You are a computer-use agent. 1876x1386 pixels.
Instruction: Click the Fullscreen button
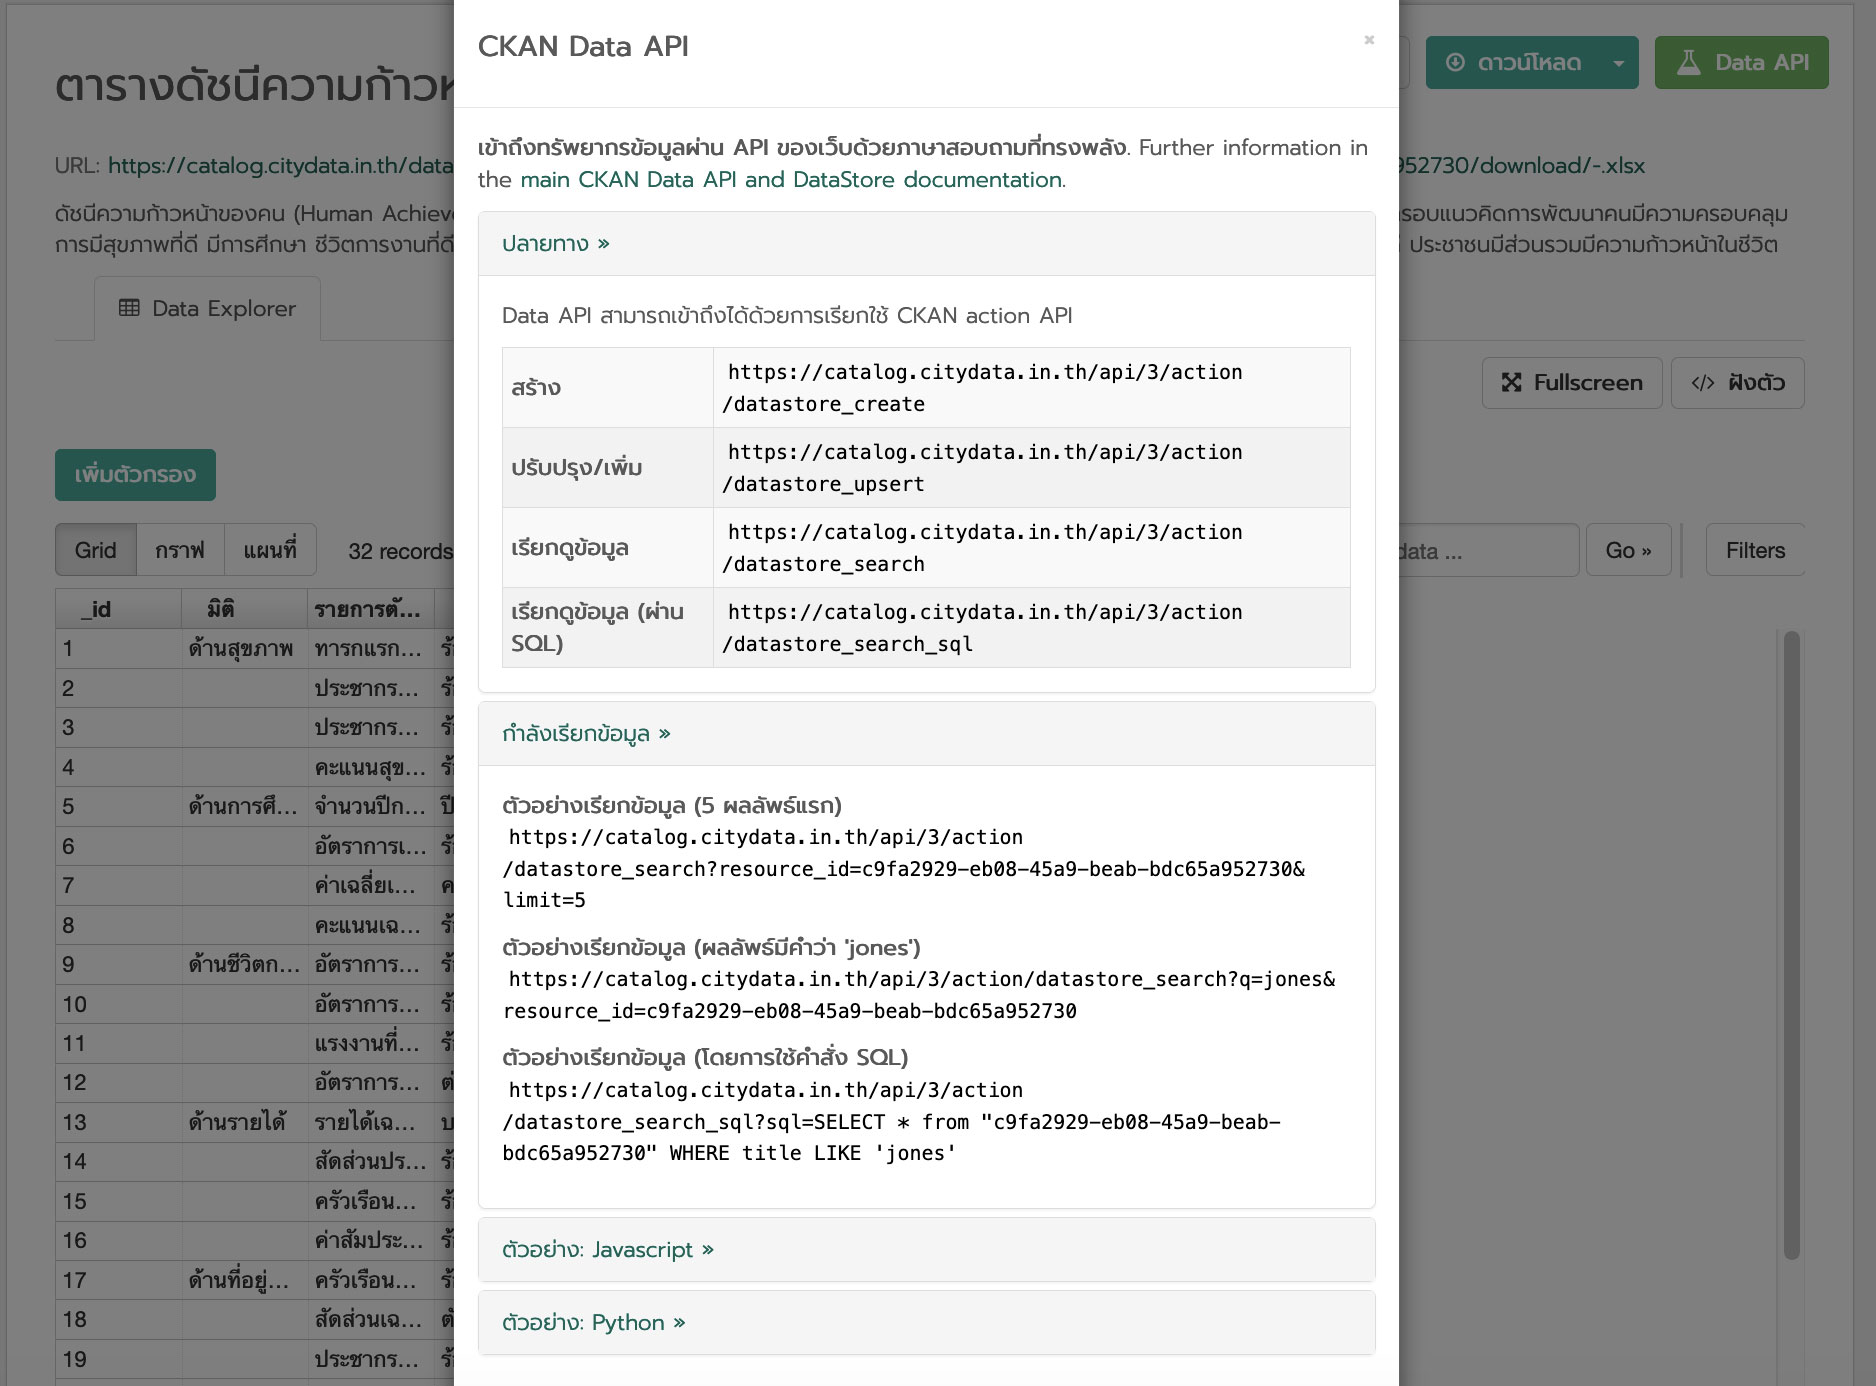click(1572, 383)
